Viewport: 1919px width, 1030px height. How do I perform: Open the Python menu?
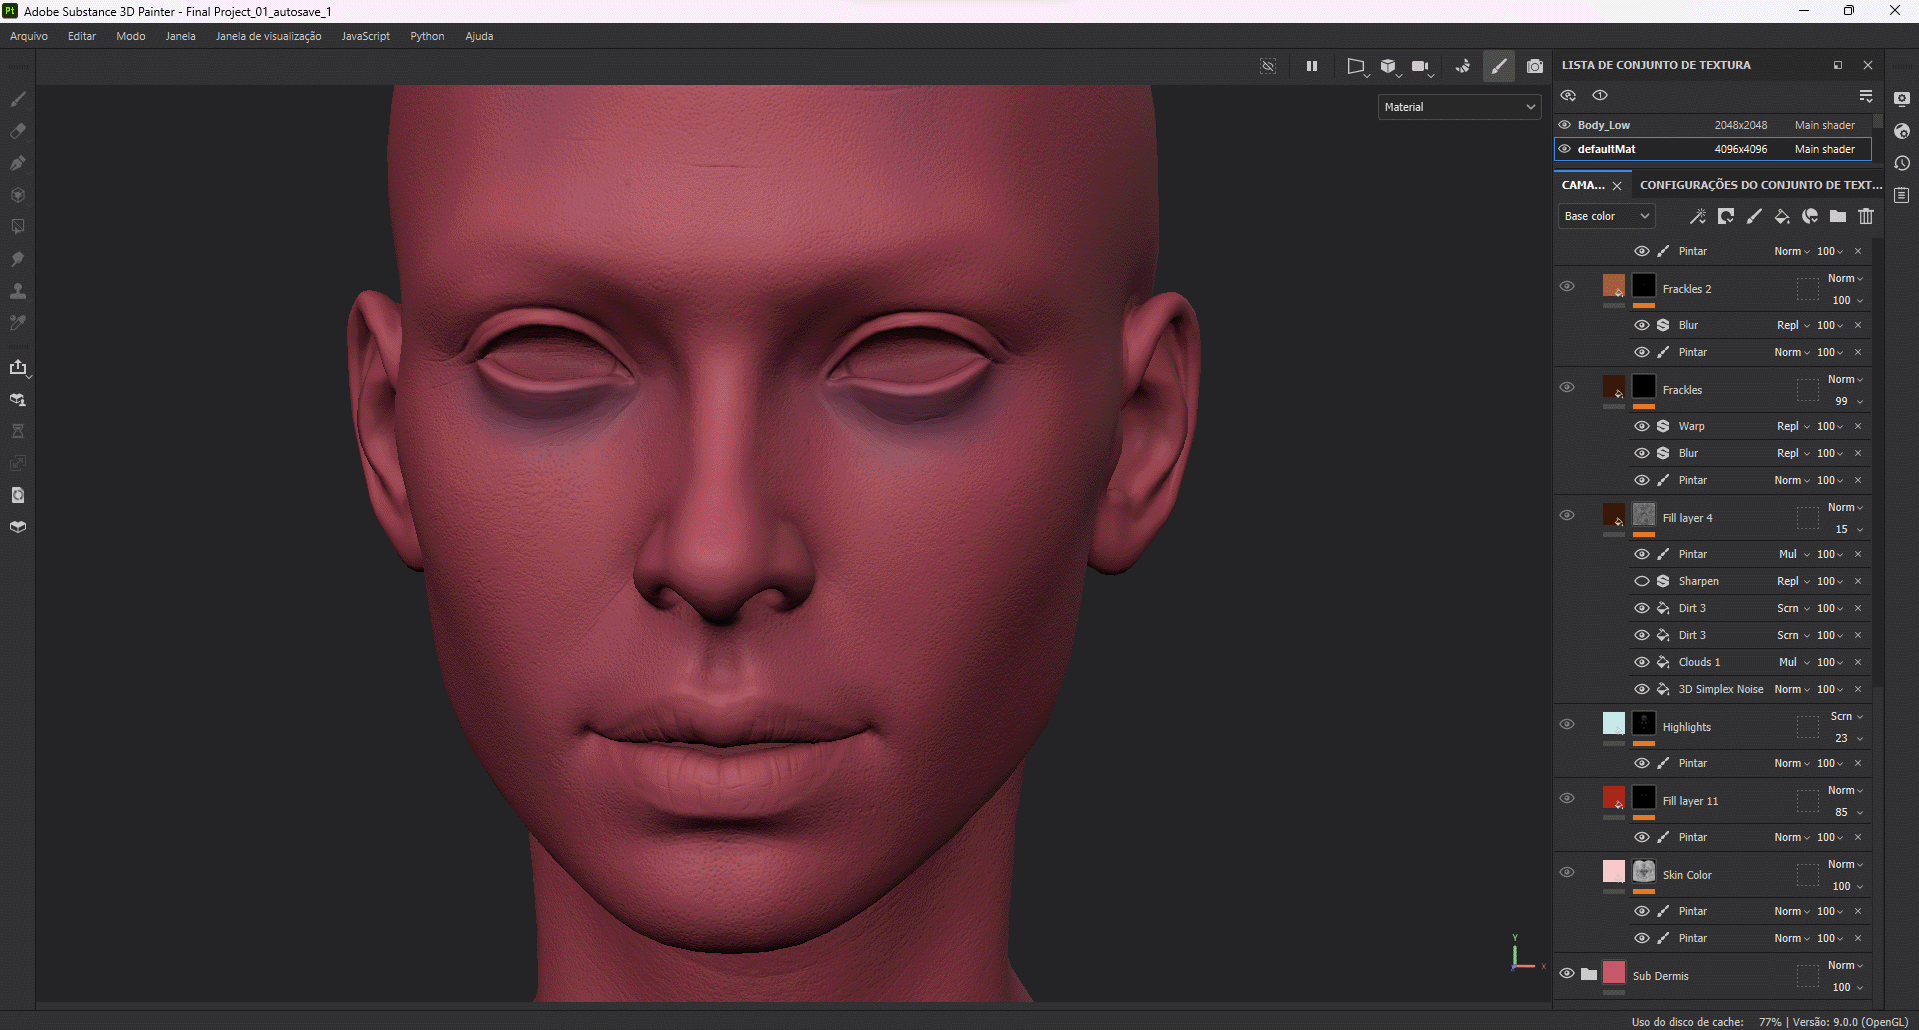(427, 36)
